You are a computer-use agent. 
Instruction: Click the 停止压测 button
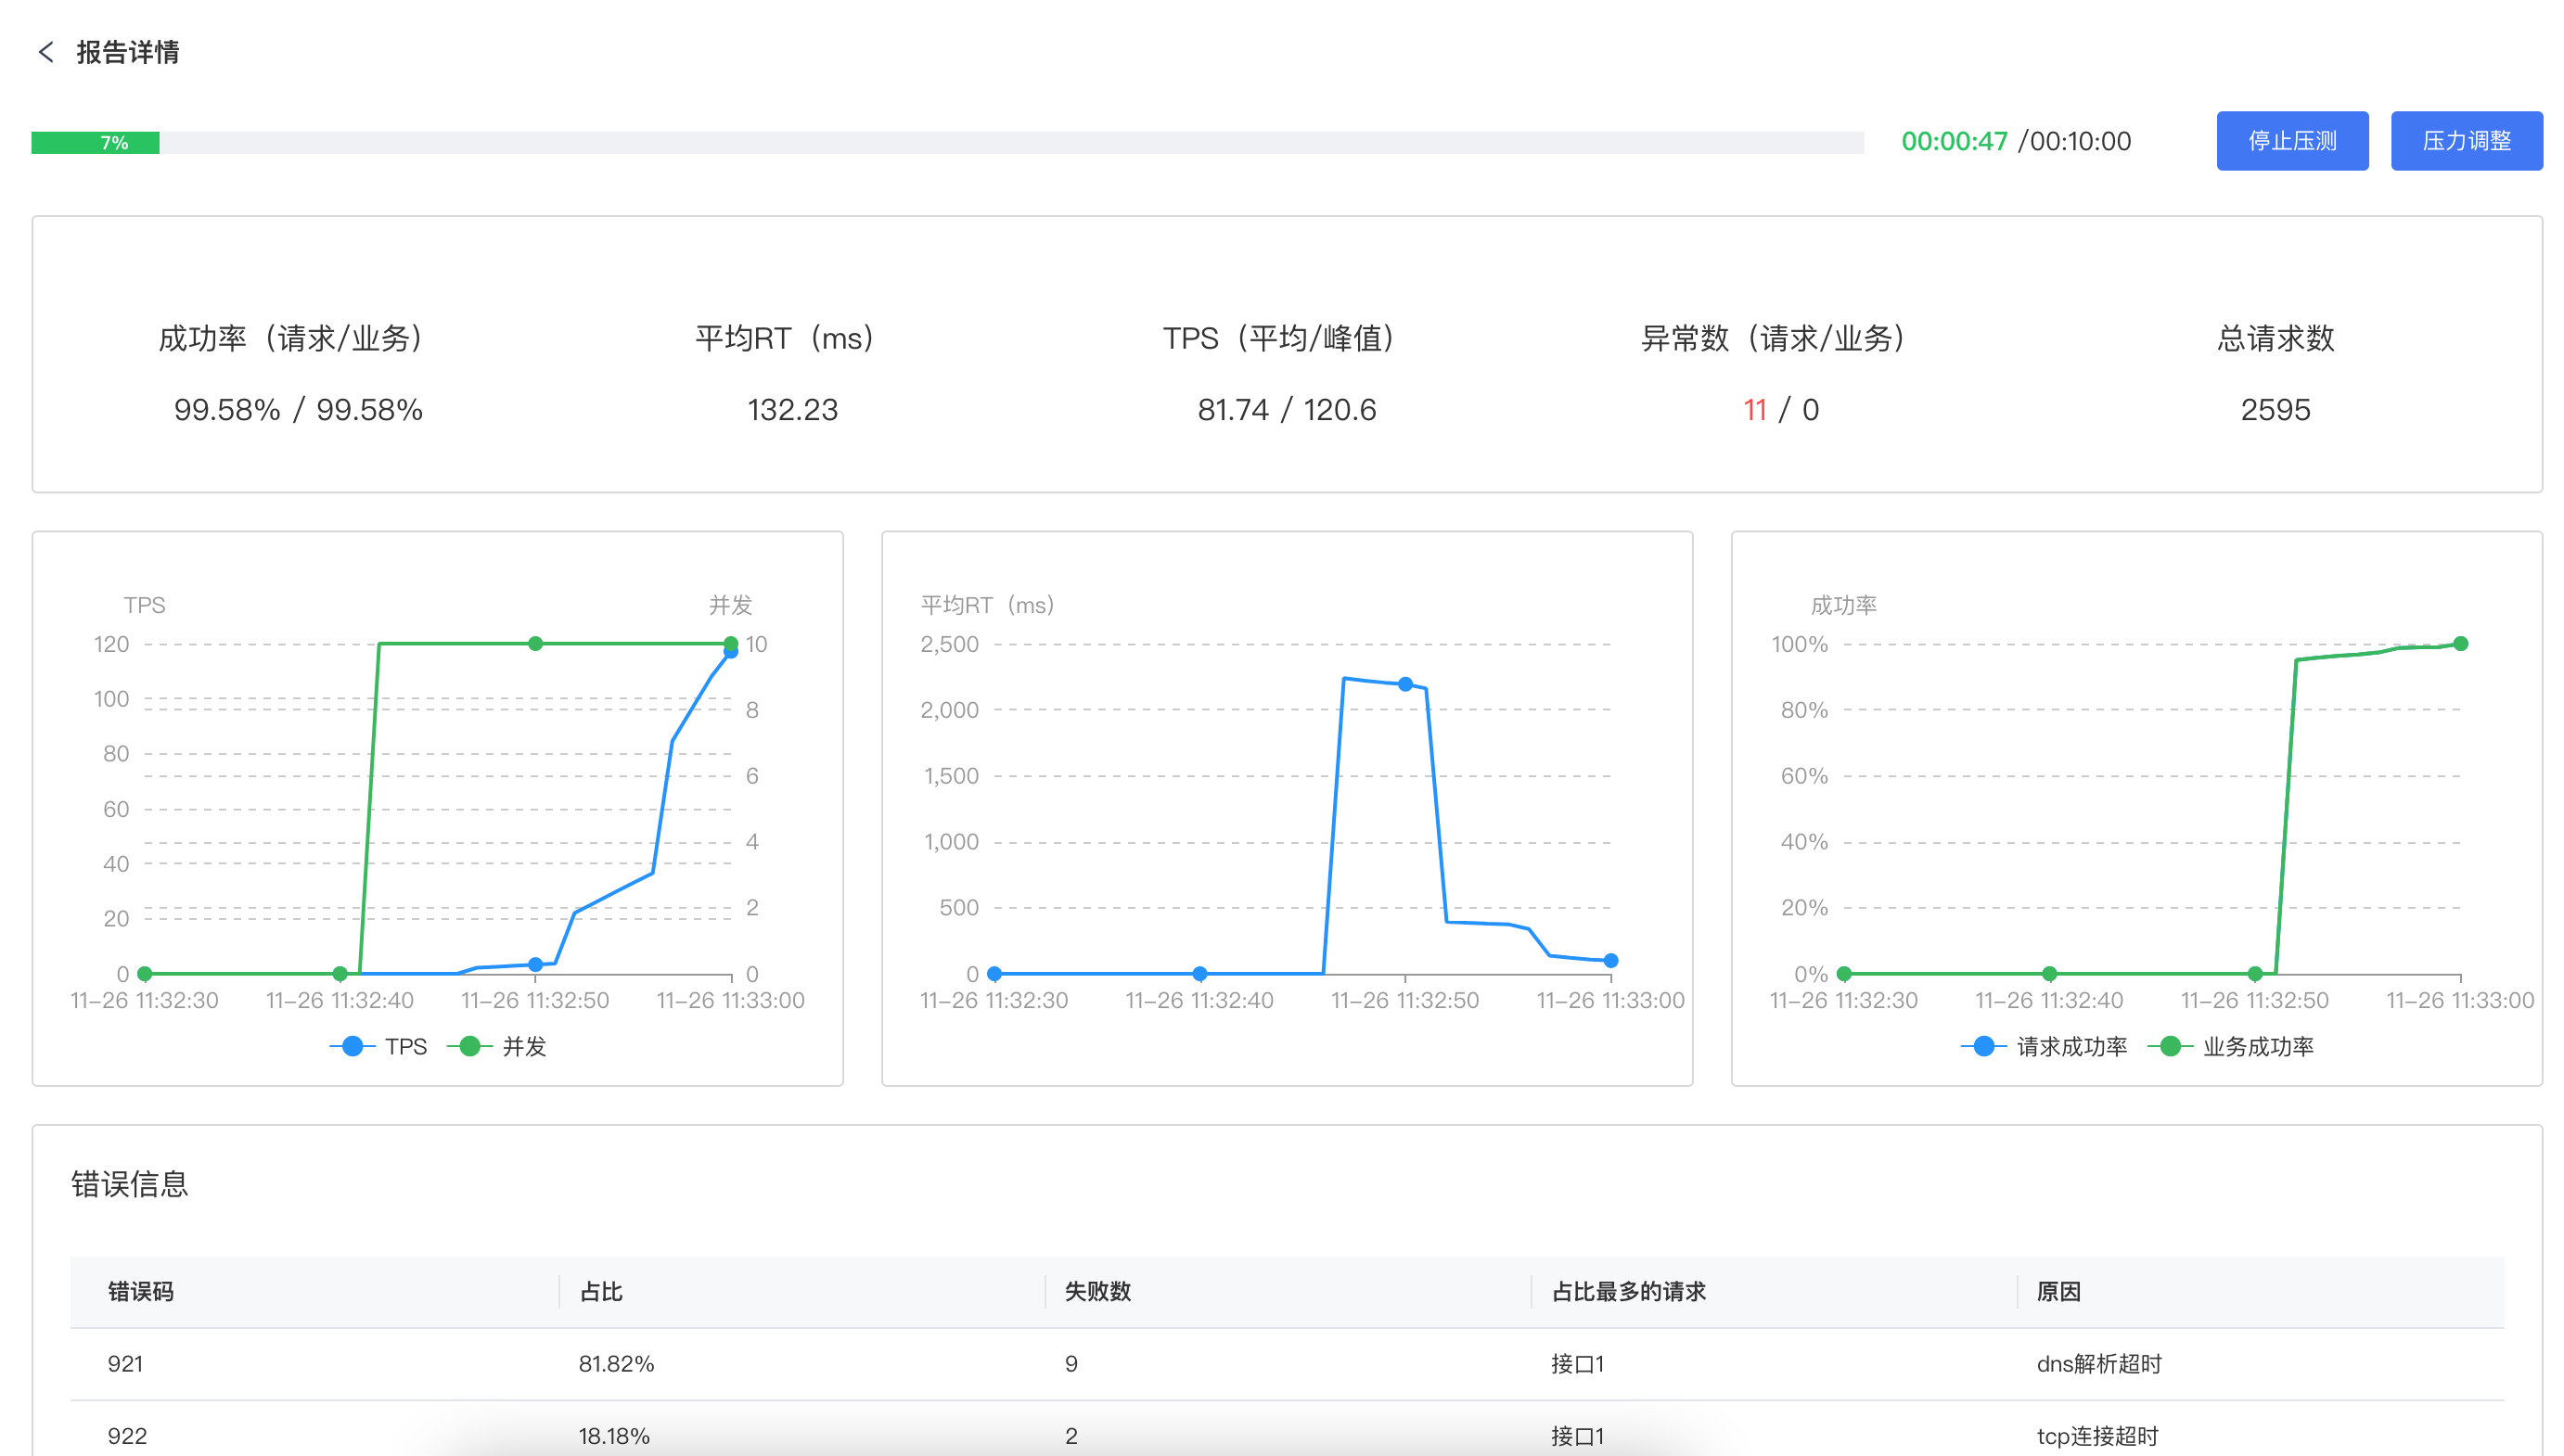(2291, 141)
